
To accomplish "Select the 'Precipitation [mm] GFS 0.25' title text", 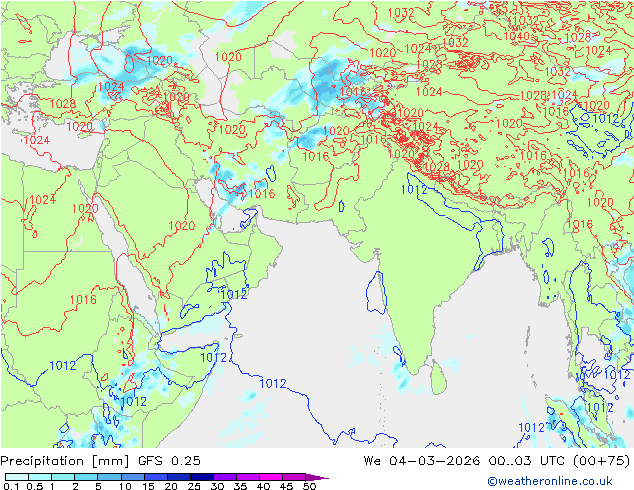I will click(100, 461).
